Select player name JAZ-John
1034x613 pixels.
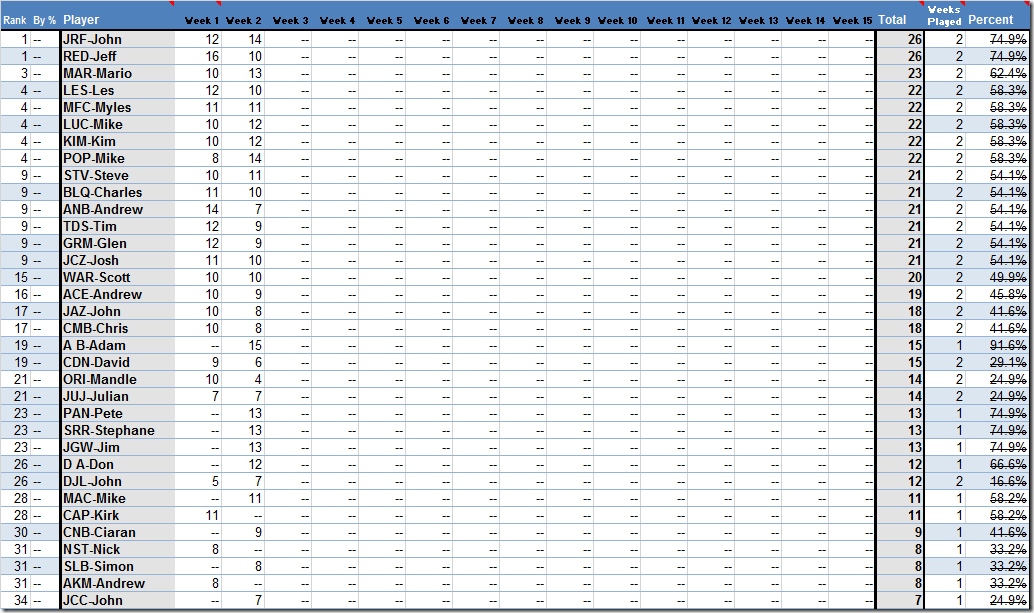click(92, 312)
